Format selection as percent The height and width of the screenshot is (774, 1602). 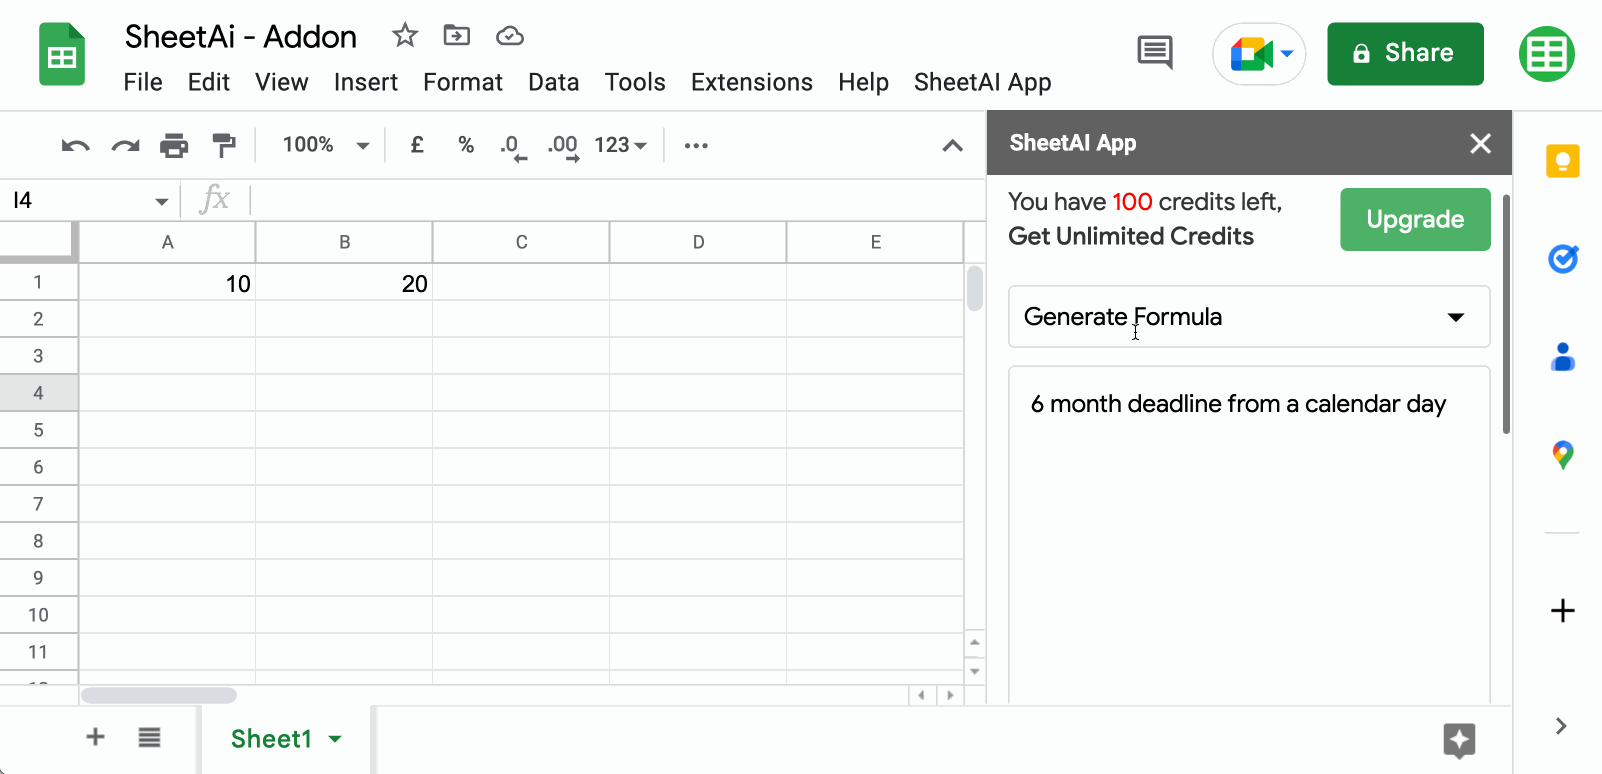click(466, 145)
